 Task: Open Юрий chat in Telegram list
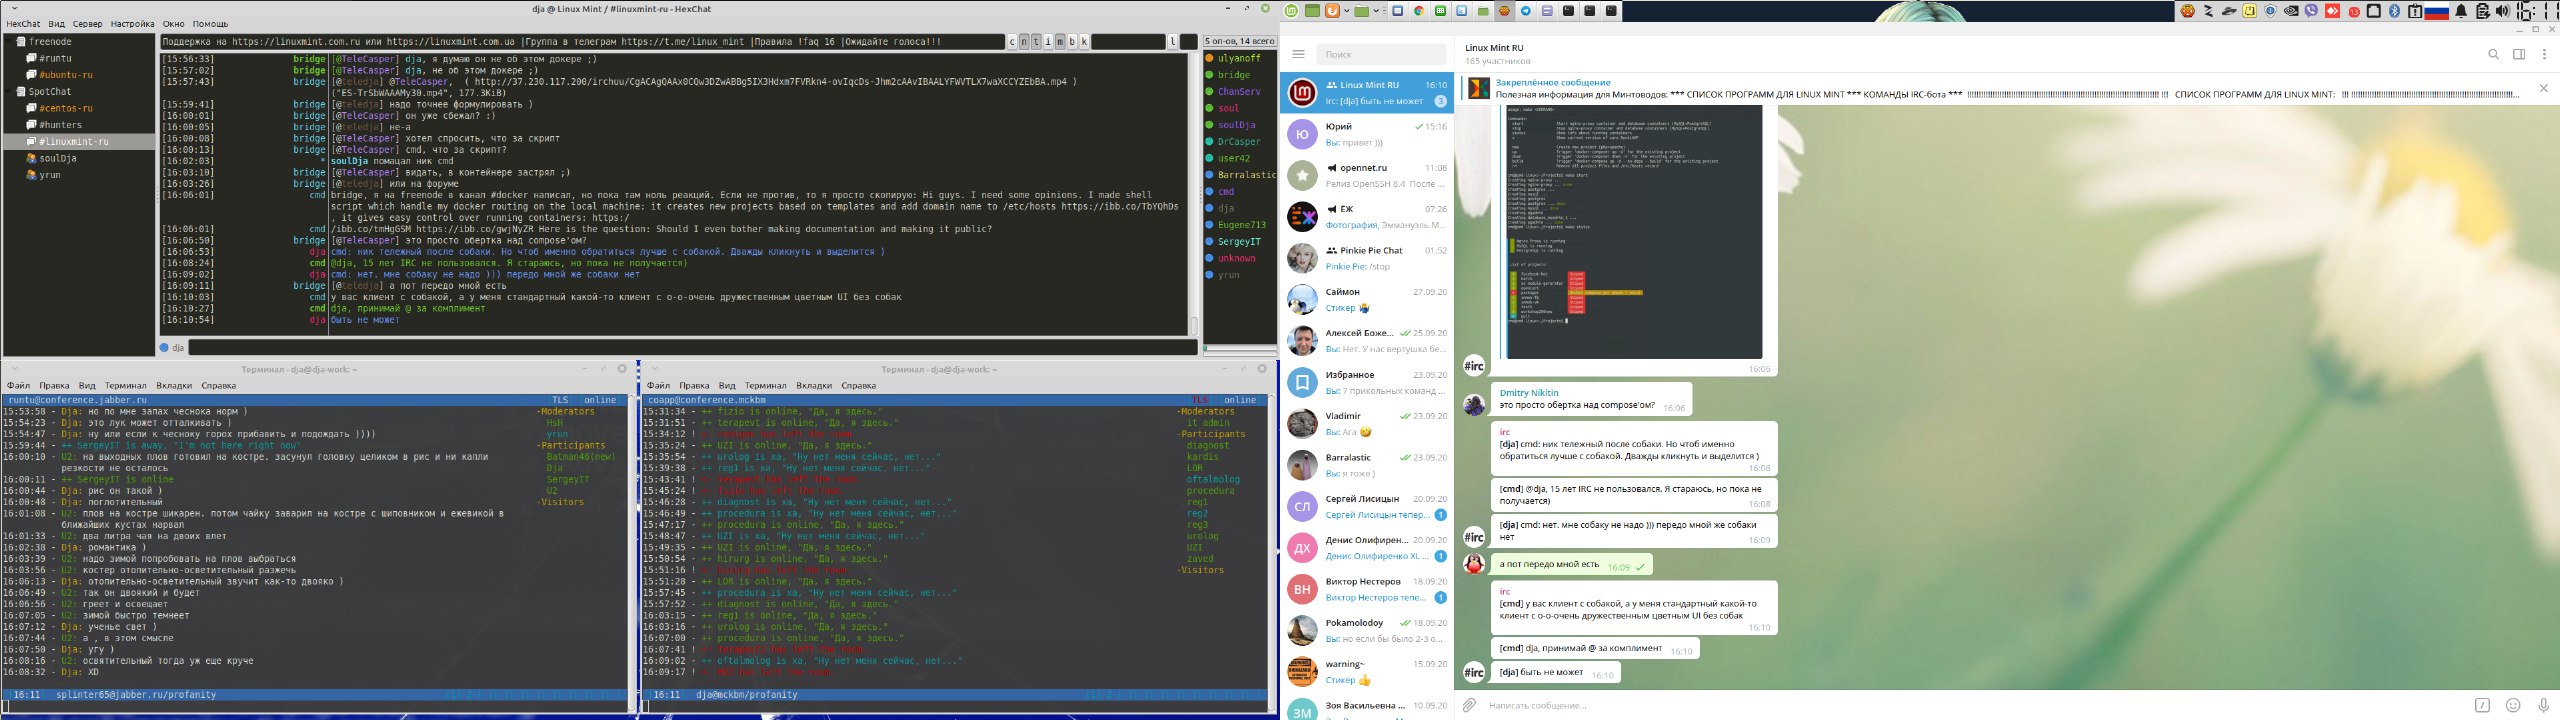1366,134
